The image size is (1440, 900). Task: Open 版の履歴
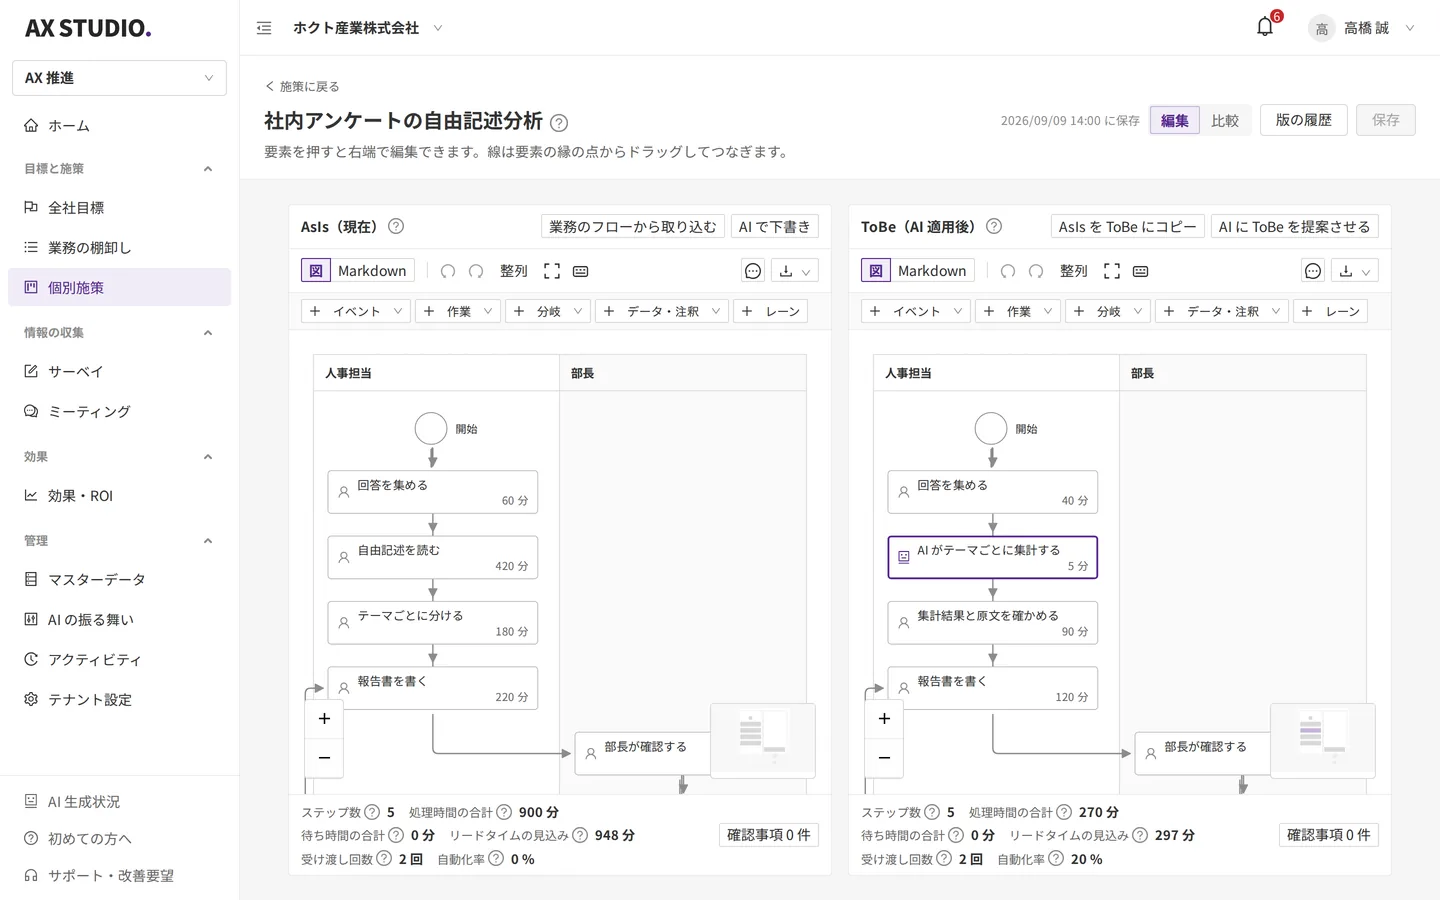(1304, 120)
